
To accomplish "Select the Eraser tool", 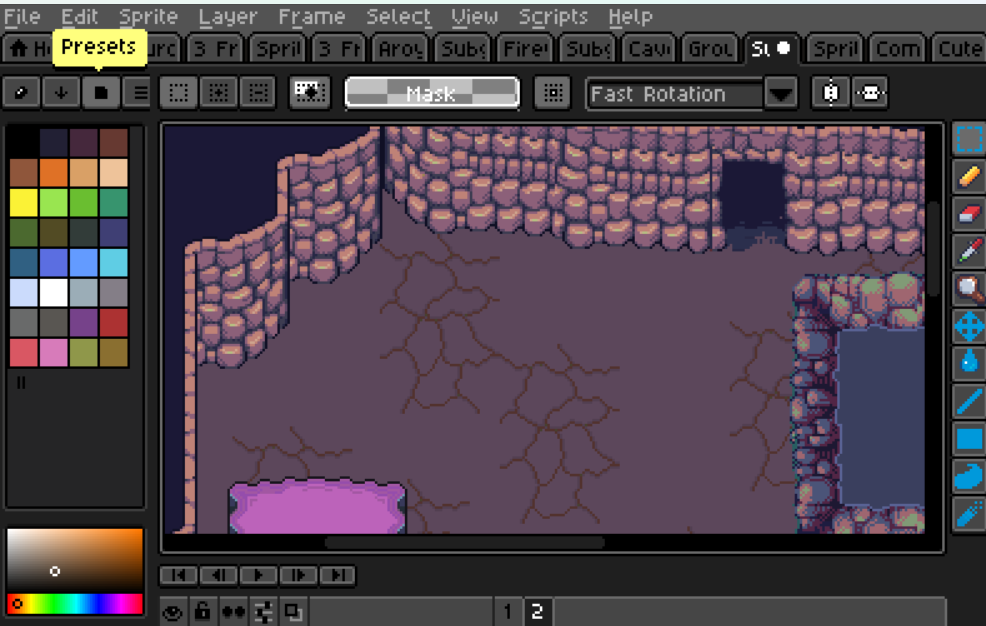I will 969,214.
